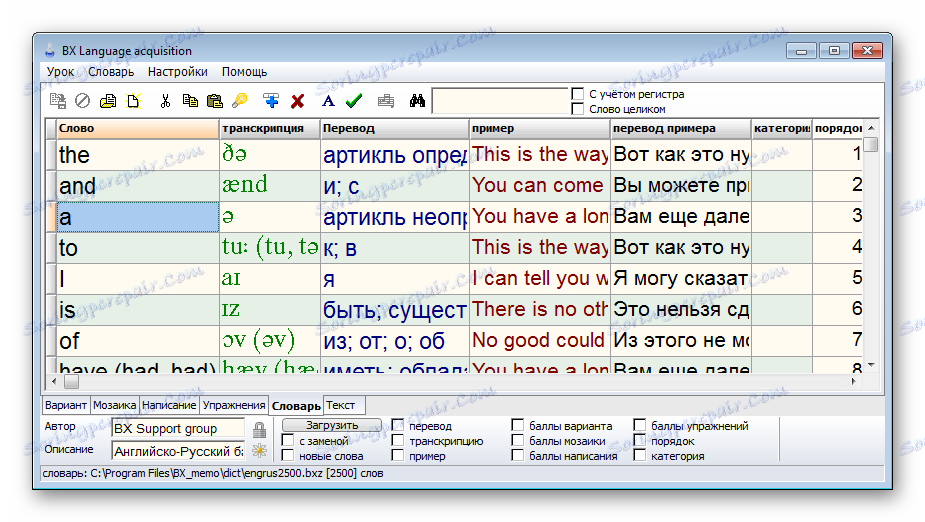Switch to the 'Мозаика' tab
This screenshot has height=522, width=925.
[114, 405]
